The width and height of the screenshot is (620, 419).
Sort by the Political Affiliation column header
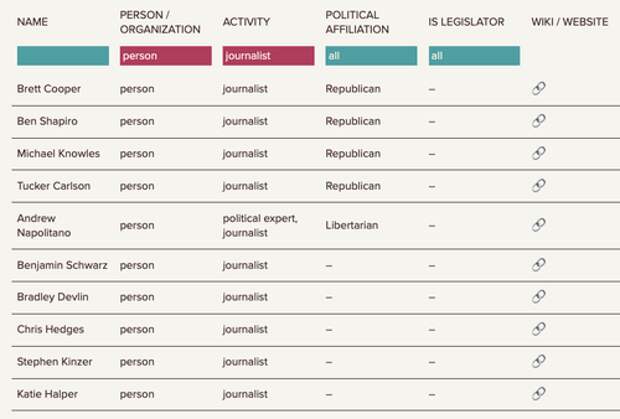[357, 22]
